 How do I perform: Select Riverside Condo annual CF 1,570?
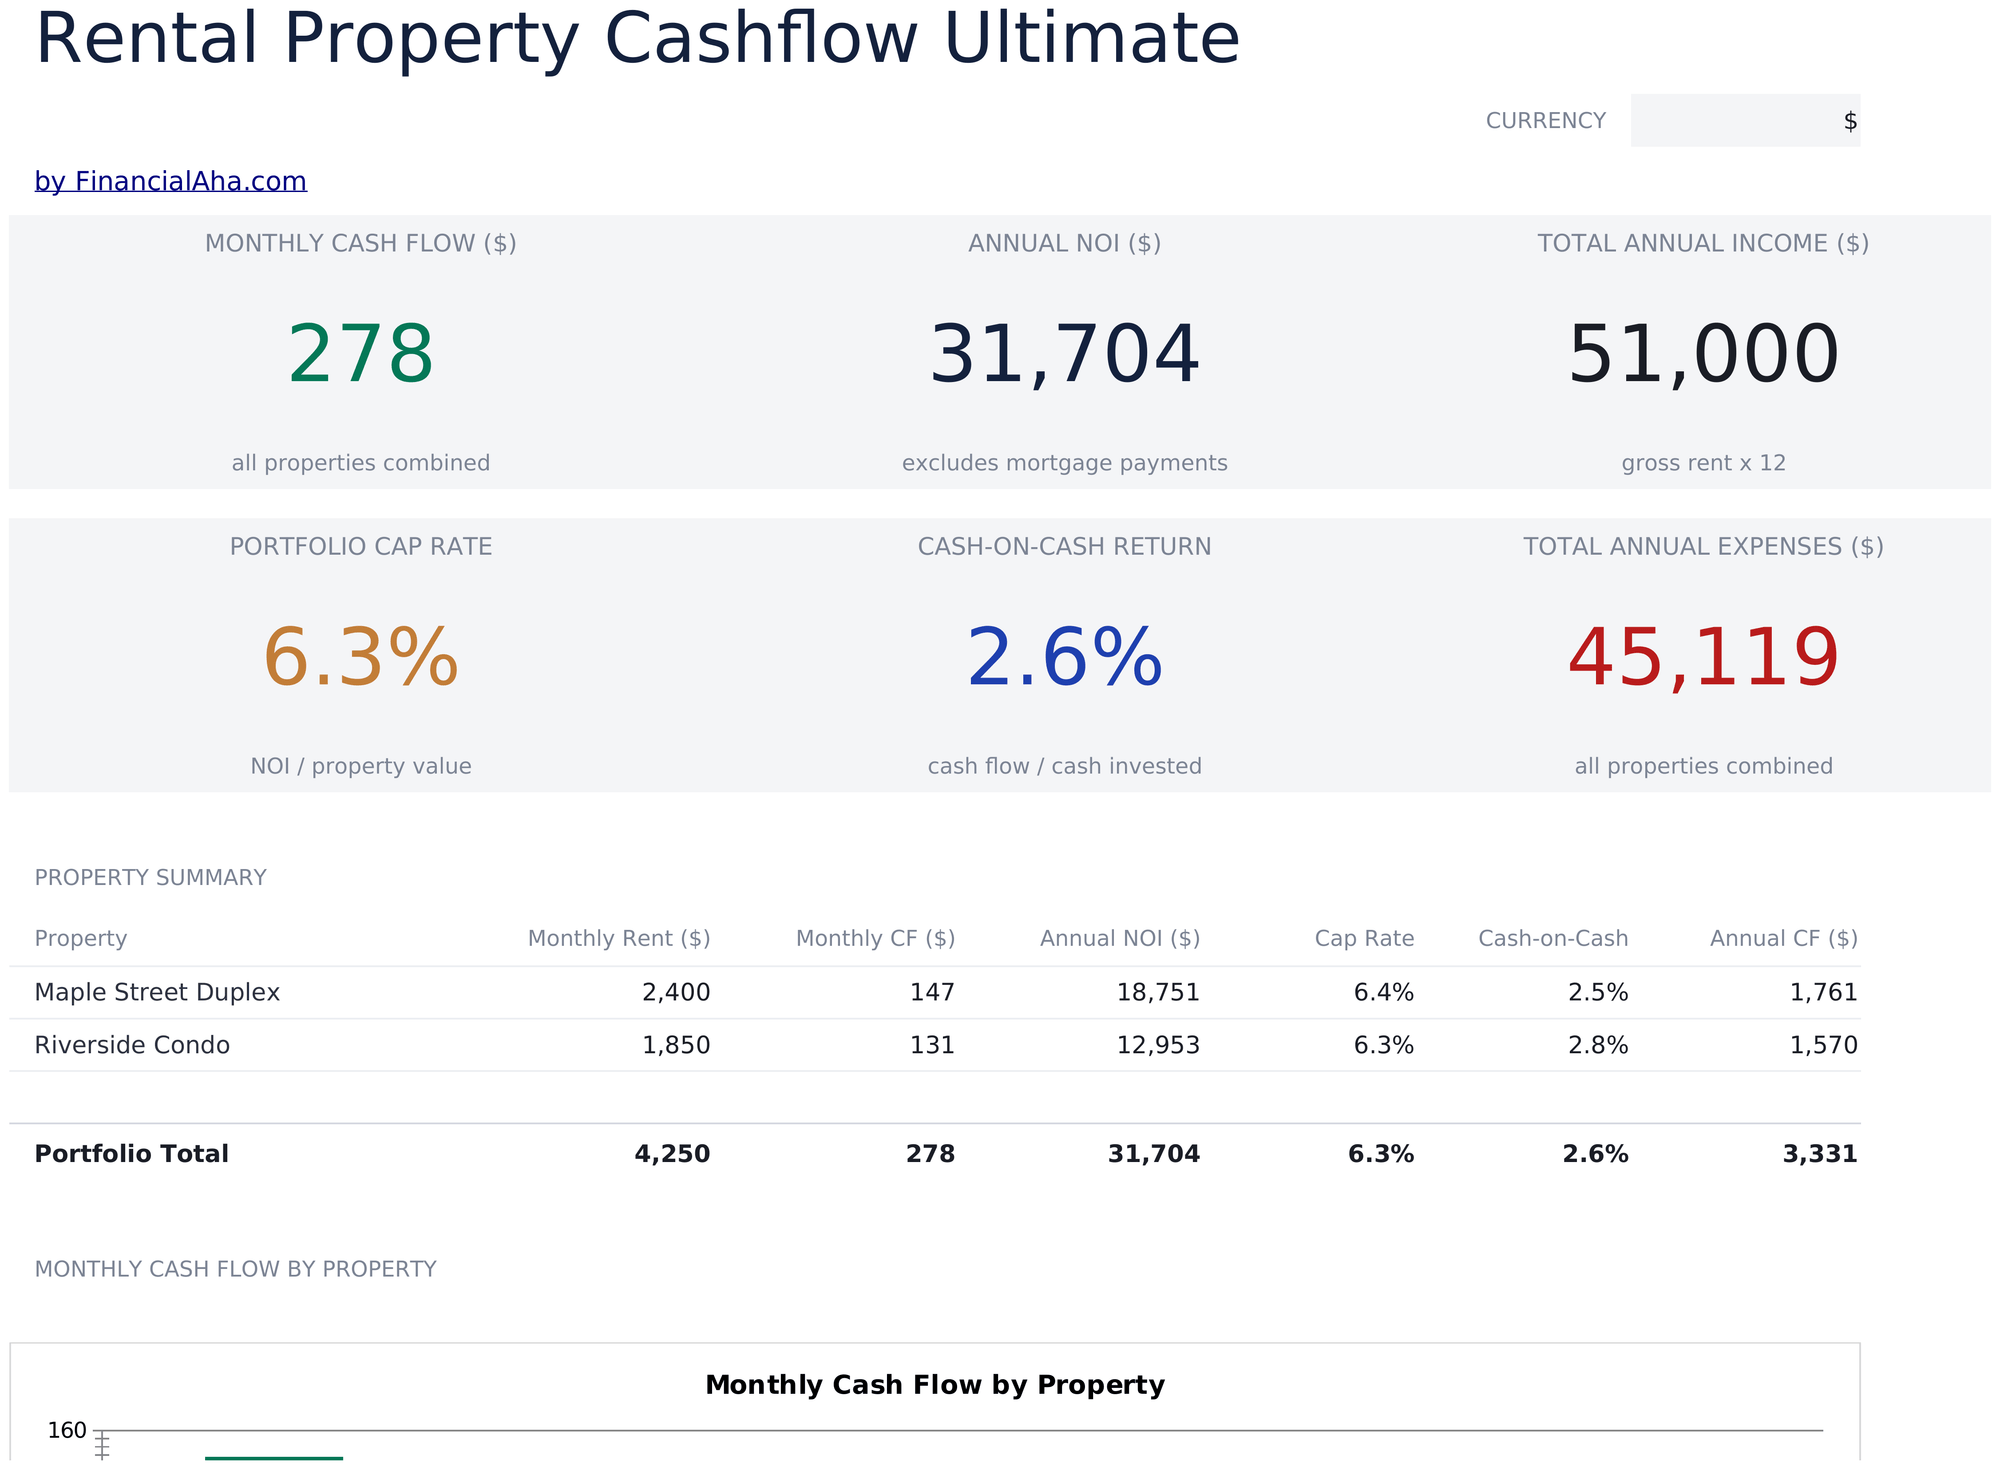pos(1824,1046)
